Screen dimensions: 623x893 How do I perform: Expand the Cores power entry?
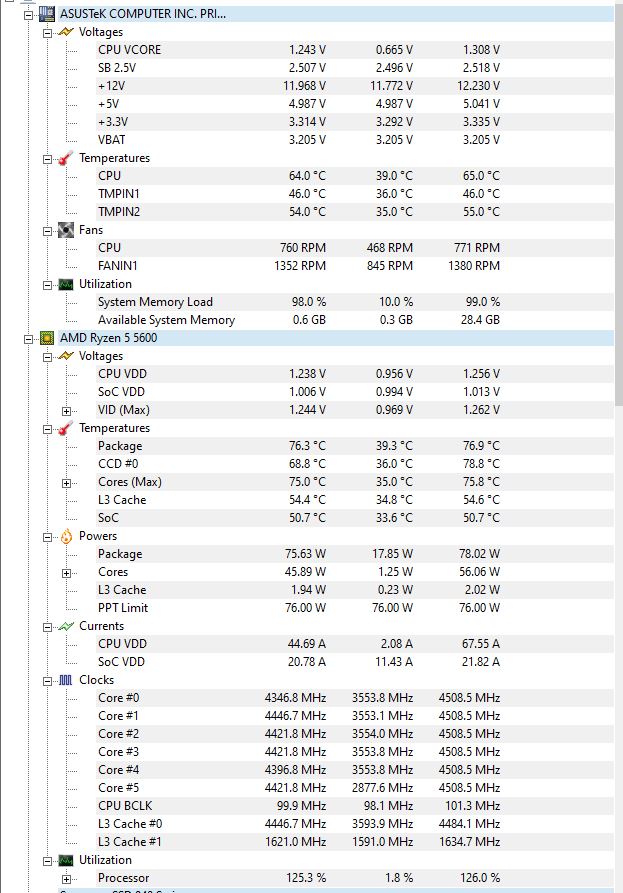[67, 573]
